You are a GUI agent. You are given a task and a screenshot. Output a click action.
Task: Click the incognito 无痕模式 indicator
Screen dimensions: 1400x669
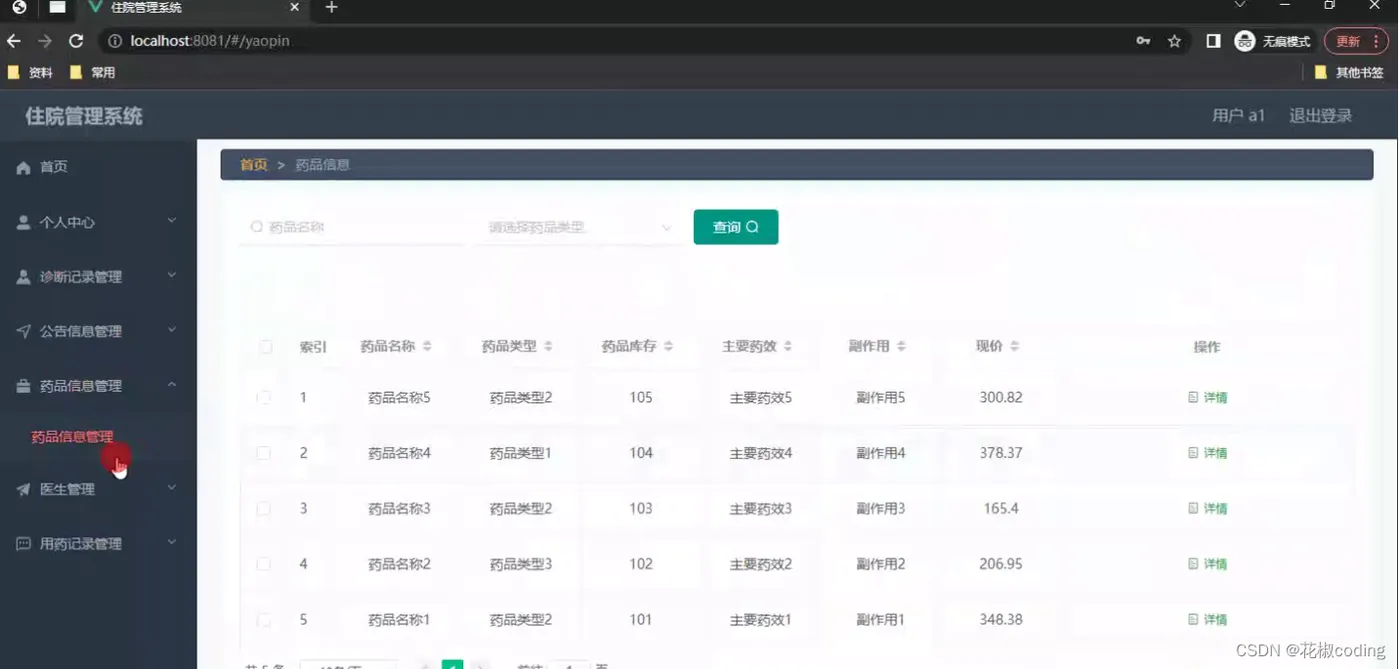click(x=1272, y=41)
